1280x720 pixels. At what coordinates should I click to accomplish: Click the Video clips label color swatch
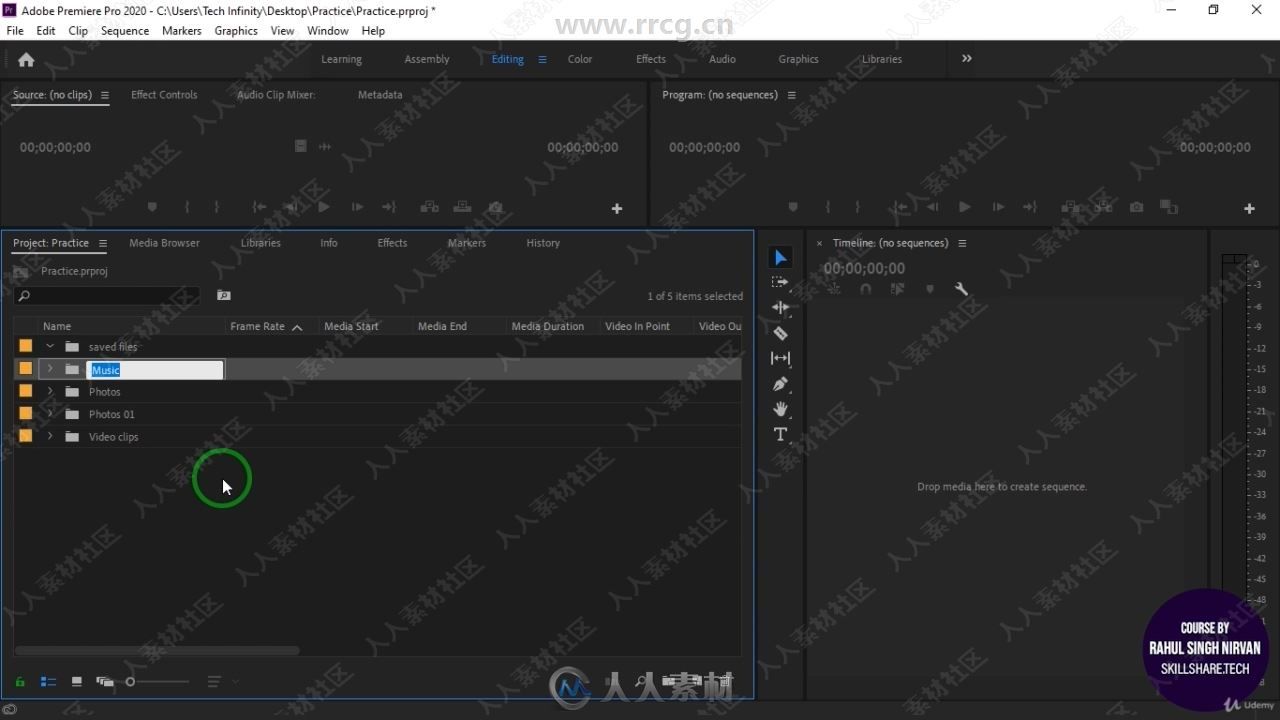pos(26,436)
